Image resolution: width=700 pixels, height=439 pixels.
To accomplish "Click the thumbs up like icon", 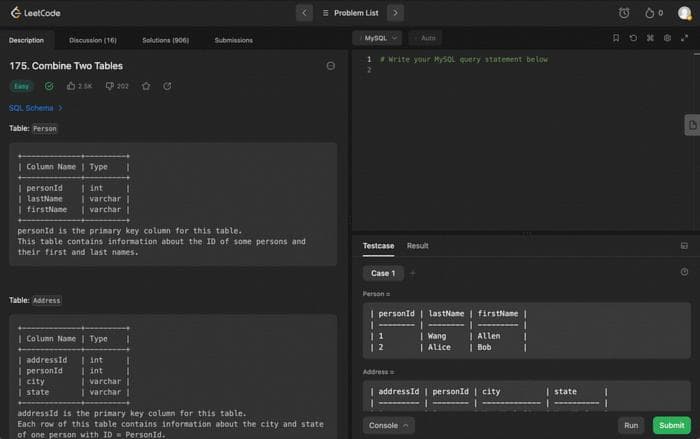I will tap(71, 86).
